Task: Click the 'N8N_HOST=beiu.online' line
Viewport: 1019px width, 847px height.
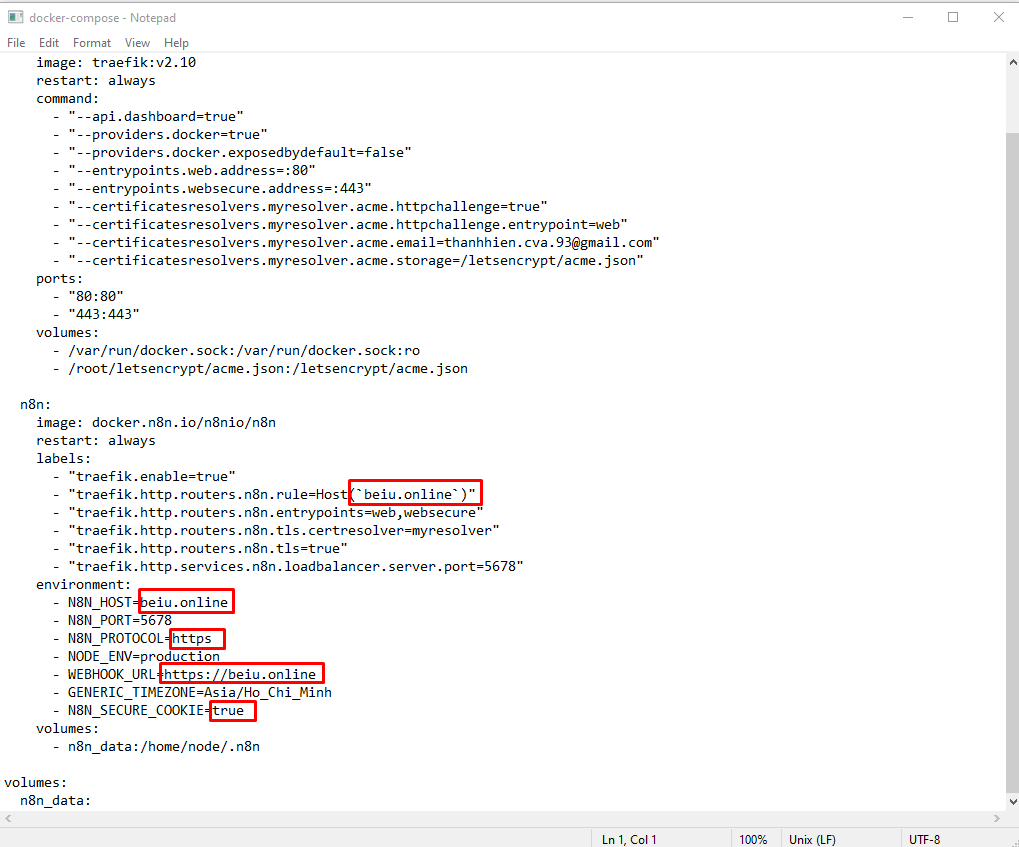Action: tap(140, 603)
